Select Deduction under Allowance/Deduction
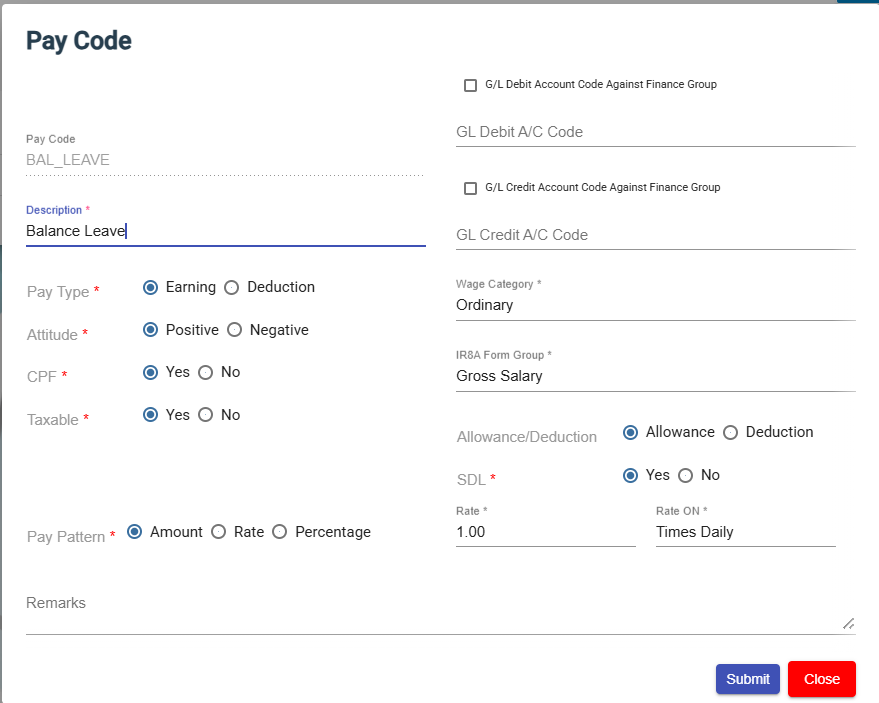The width and height of the screenshot is (879, 703). tap(731, 433)
